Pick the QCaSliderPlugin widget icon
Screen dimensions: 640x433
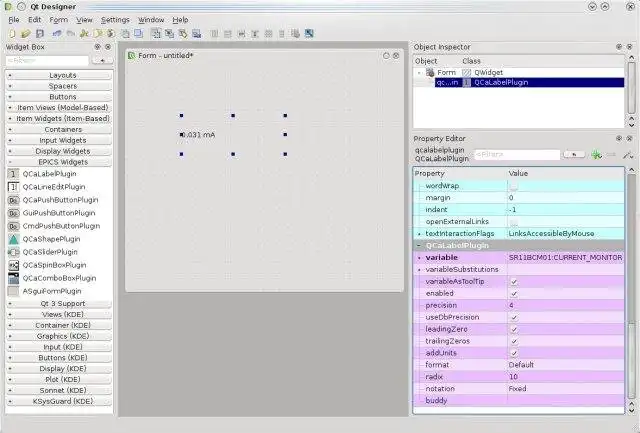(x=13, y=252)
